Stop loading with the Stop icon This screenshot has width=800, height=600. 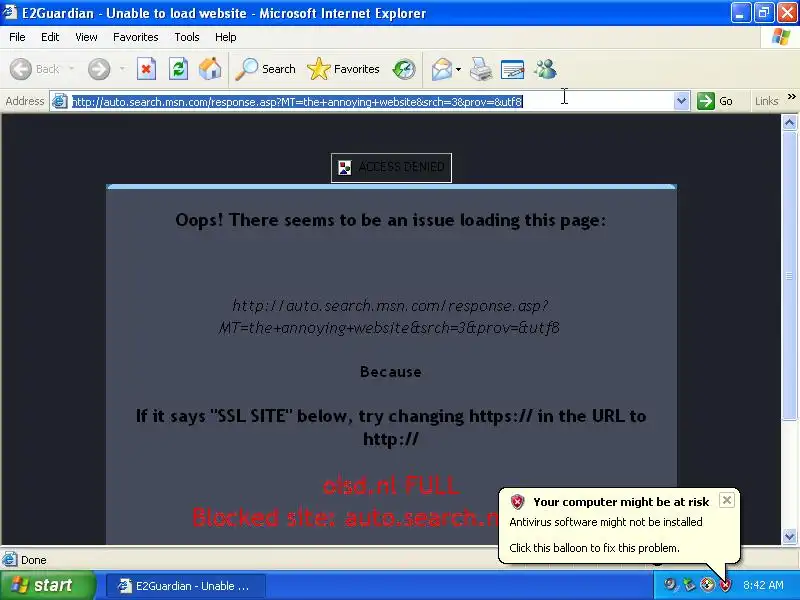146,69
